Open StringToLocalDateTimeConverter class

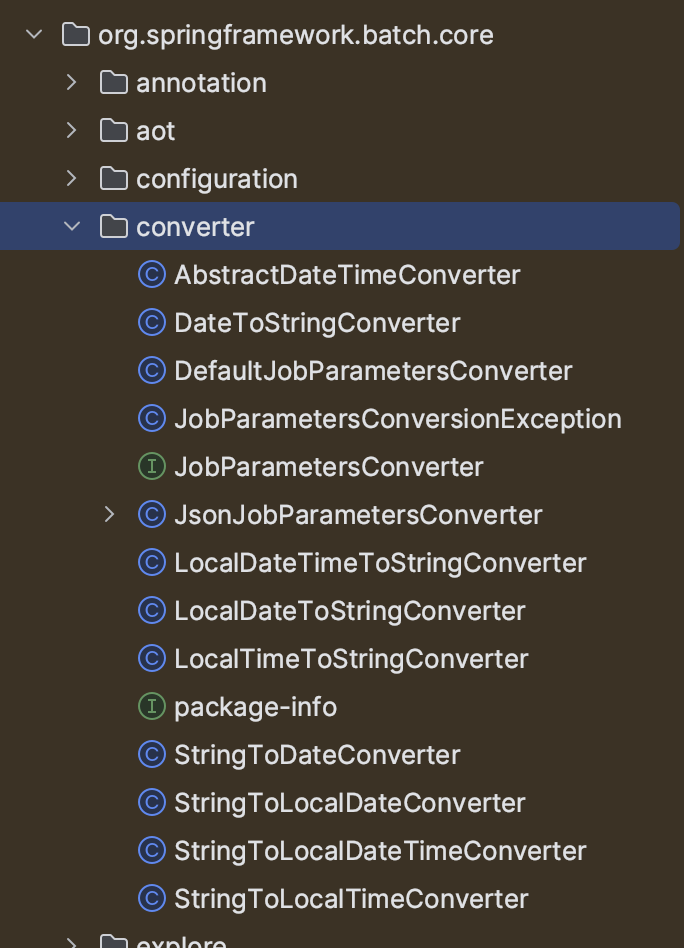click(380, 852)
